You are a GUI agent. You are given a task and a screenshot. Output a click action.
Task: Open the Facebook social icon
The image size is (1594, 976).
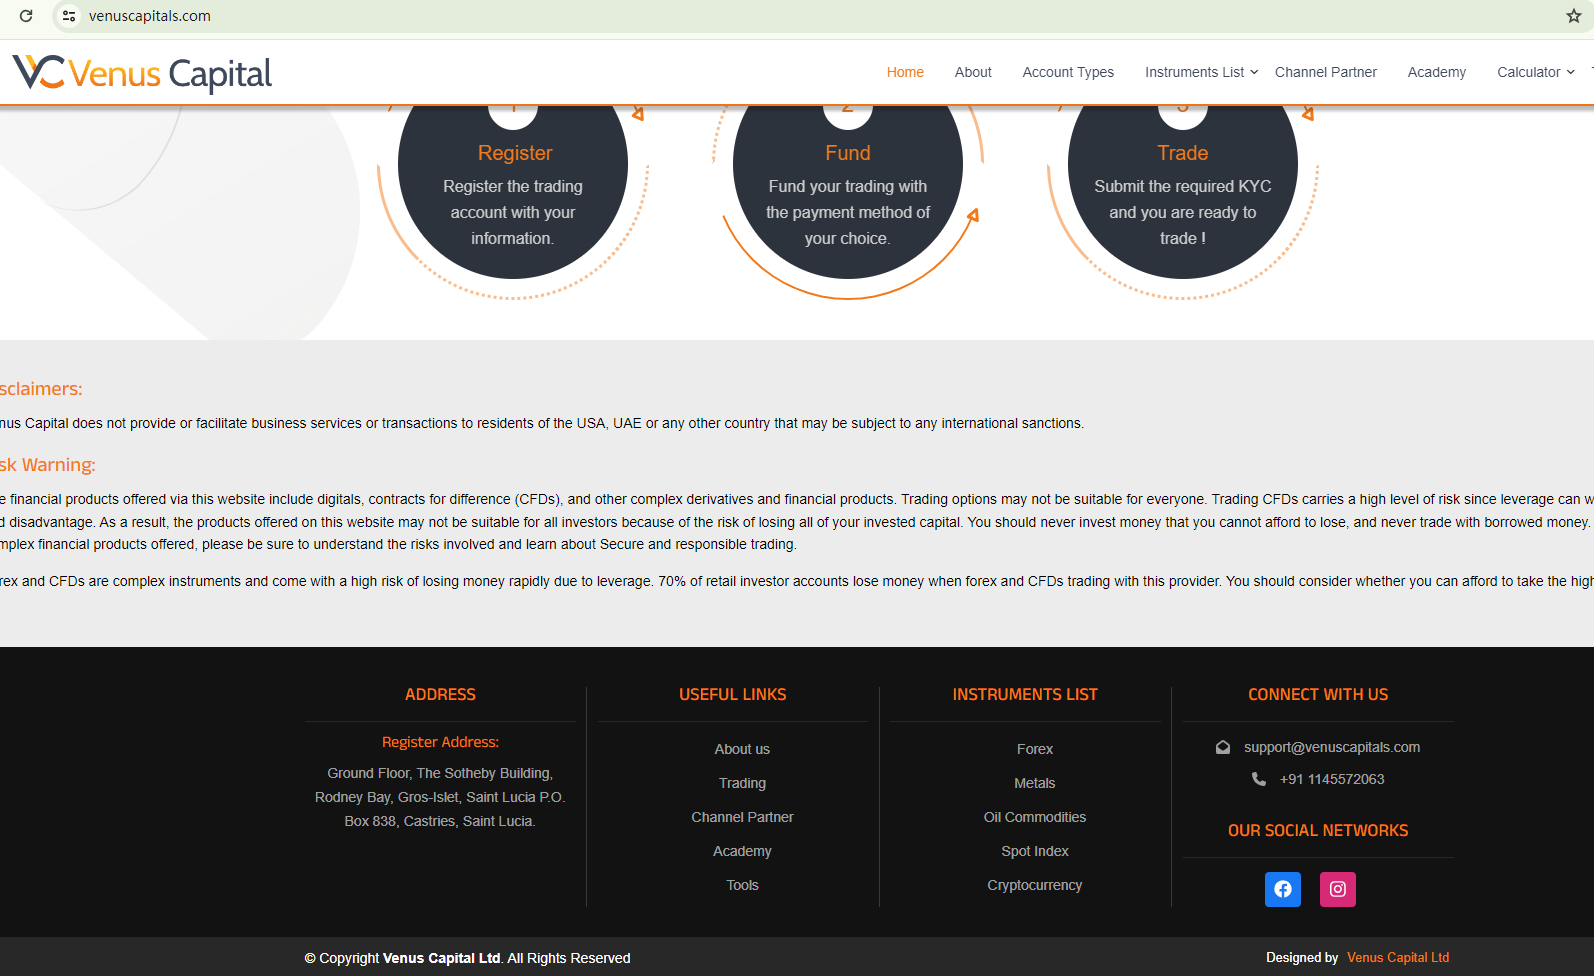(x=1282, y=889)
